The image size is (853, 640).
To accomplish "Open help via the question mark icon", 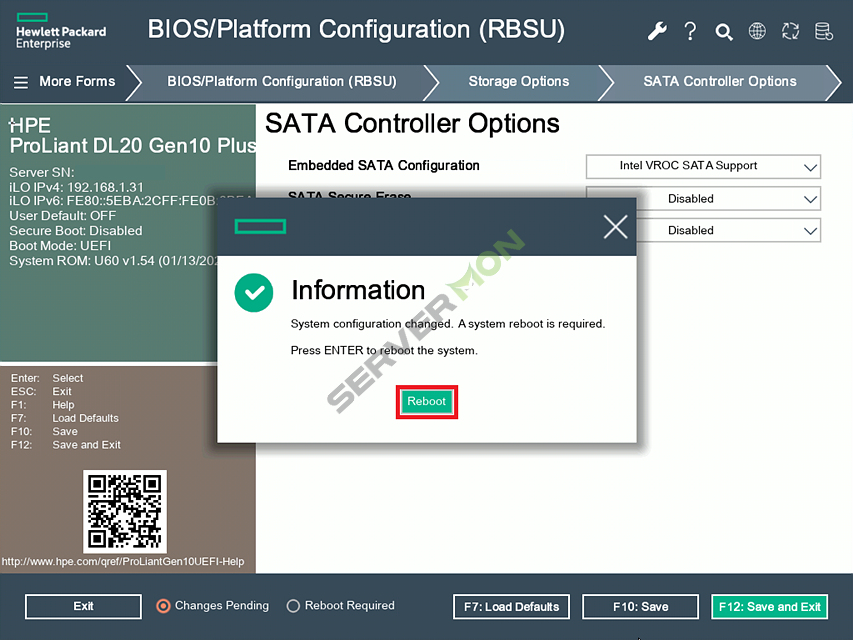I will 690,31.
